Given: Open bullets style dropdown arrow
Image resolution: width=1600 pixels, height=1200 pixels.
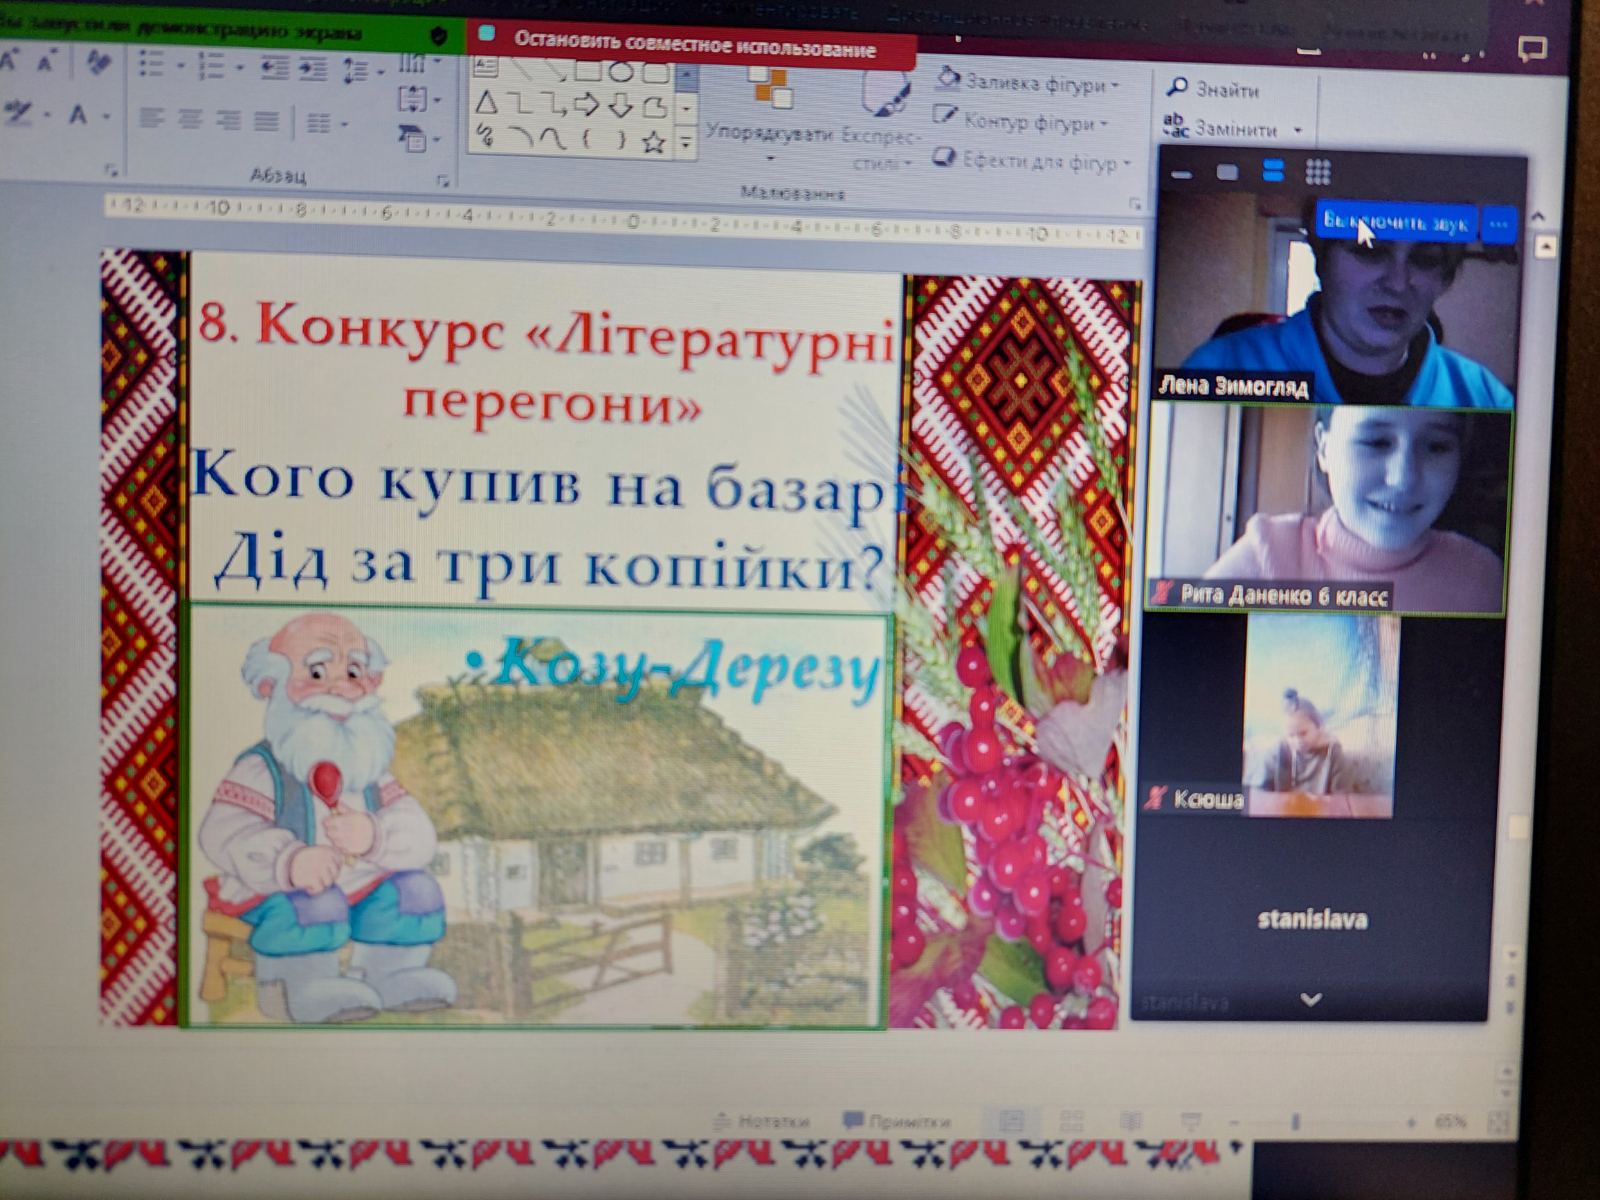Looking at the screenshot, I should tap(180, 67).
